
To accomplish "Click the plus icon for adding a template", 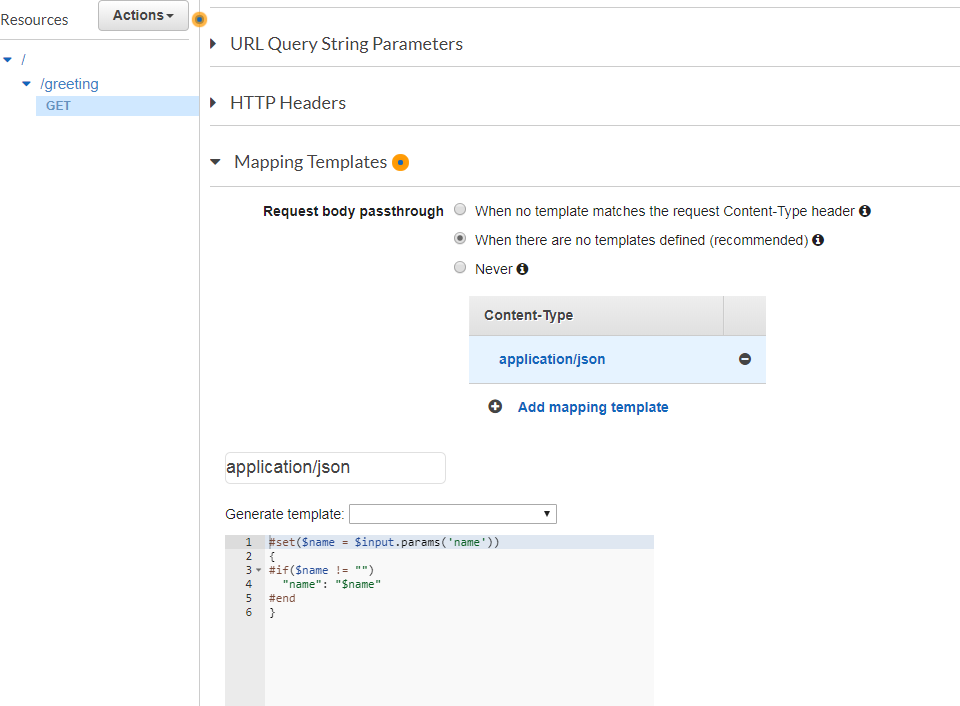I will click(495, 407).
